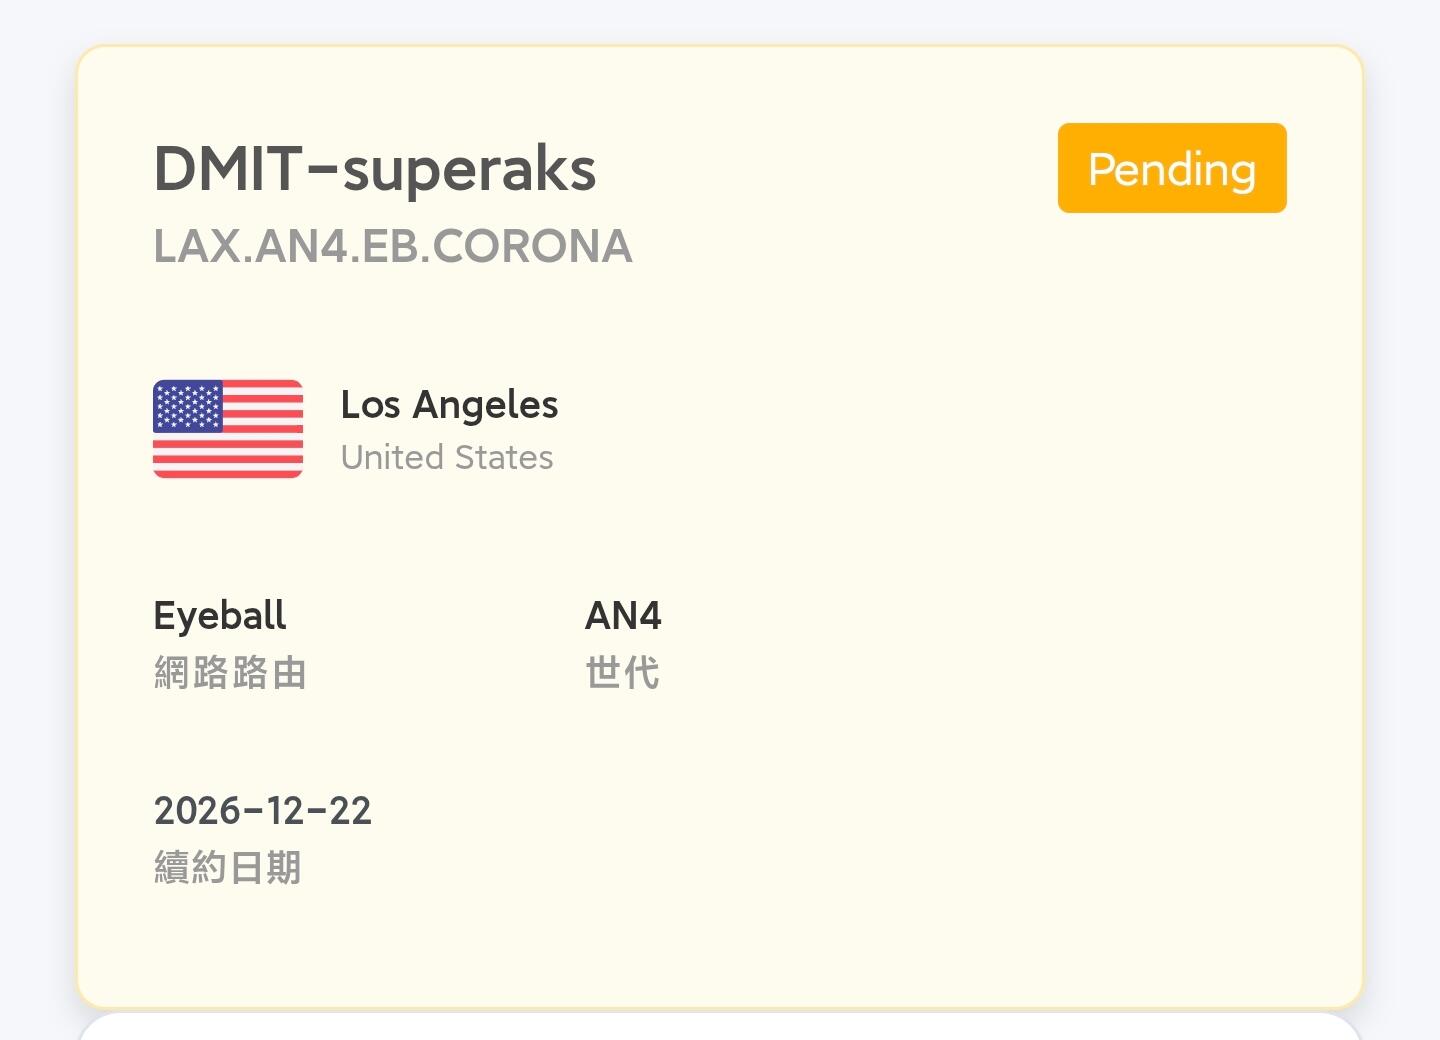The image size is (1440, 1040).
Task: Click the 'DMIT' part of title
Action: 227,168
